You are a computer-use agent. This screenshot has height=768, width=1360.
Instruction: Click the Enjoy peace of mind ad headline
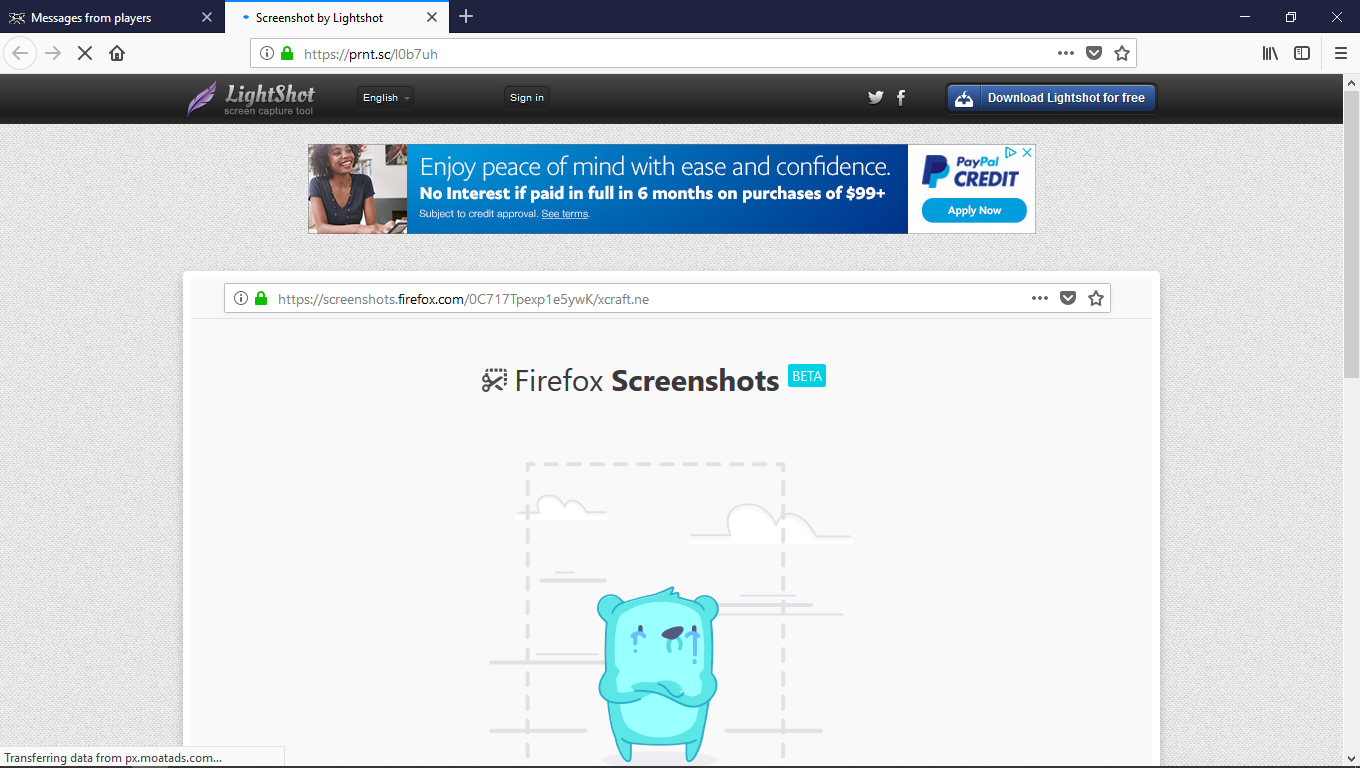coord(655,166)
